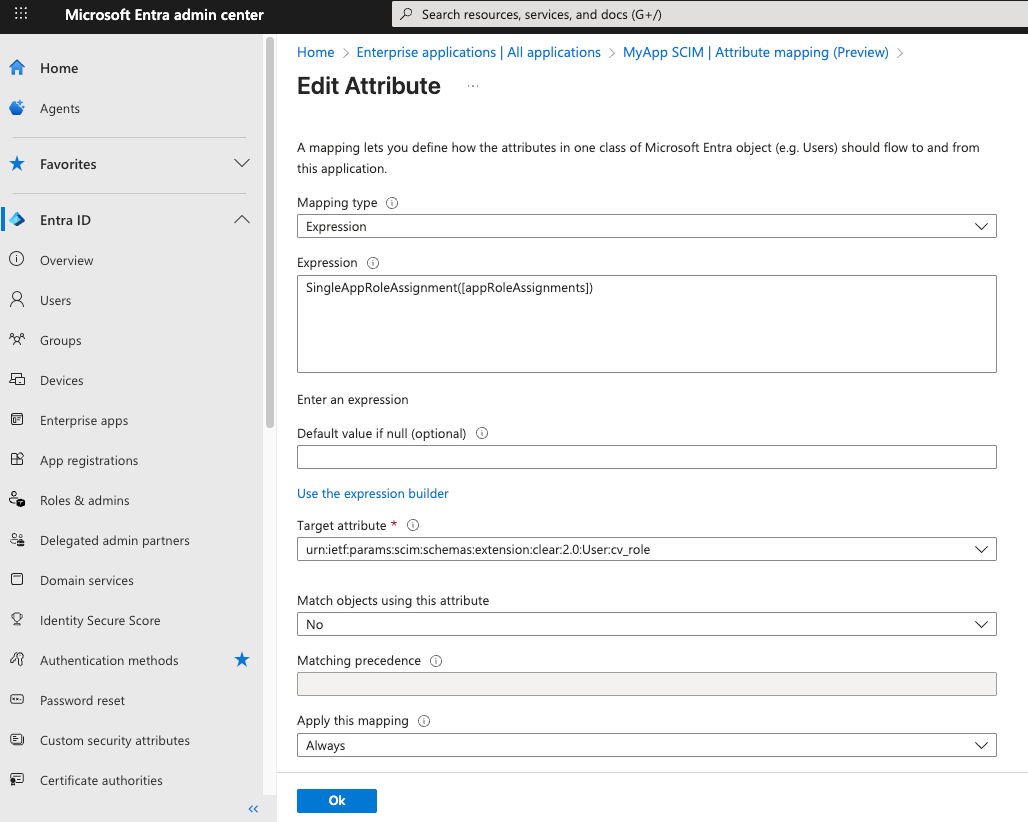Click the Identity Secure Score trophy icon
This screenshot has height=822, width=1028.
17,619
